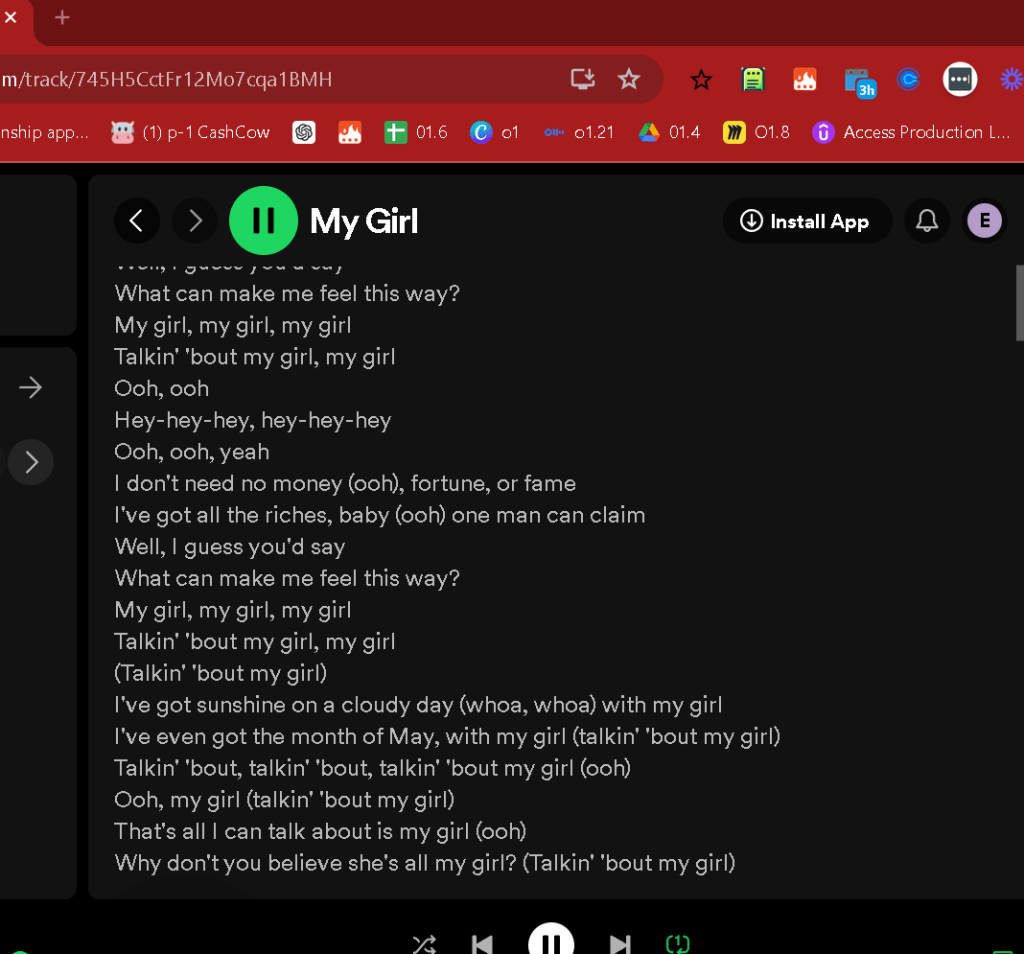Image resolution: width=1024 pixels, height=954 pixels.
Task: Click lyric 'I've got all the riches, baby'
Action: pos(251,515)
